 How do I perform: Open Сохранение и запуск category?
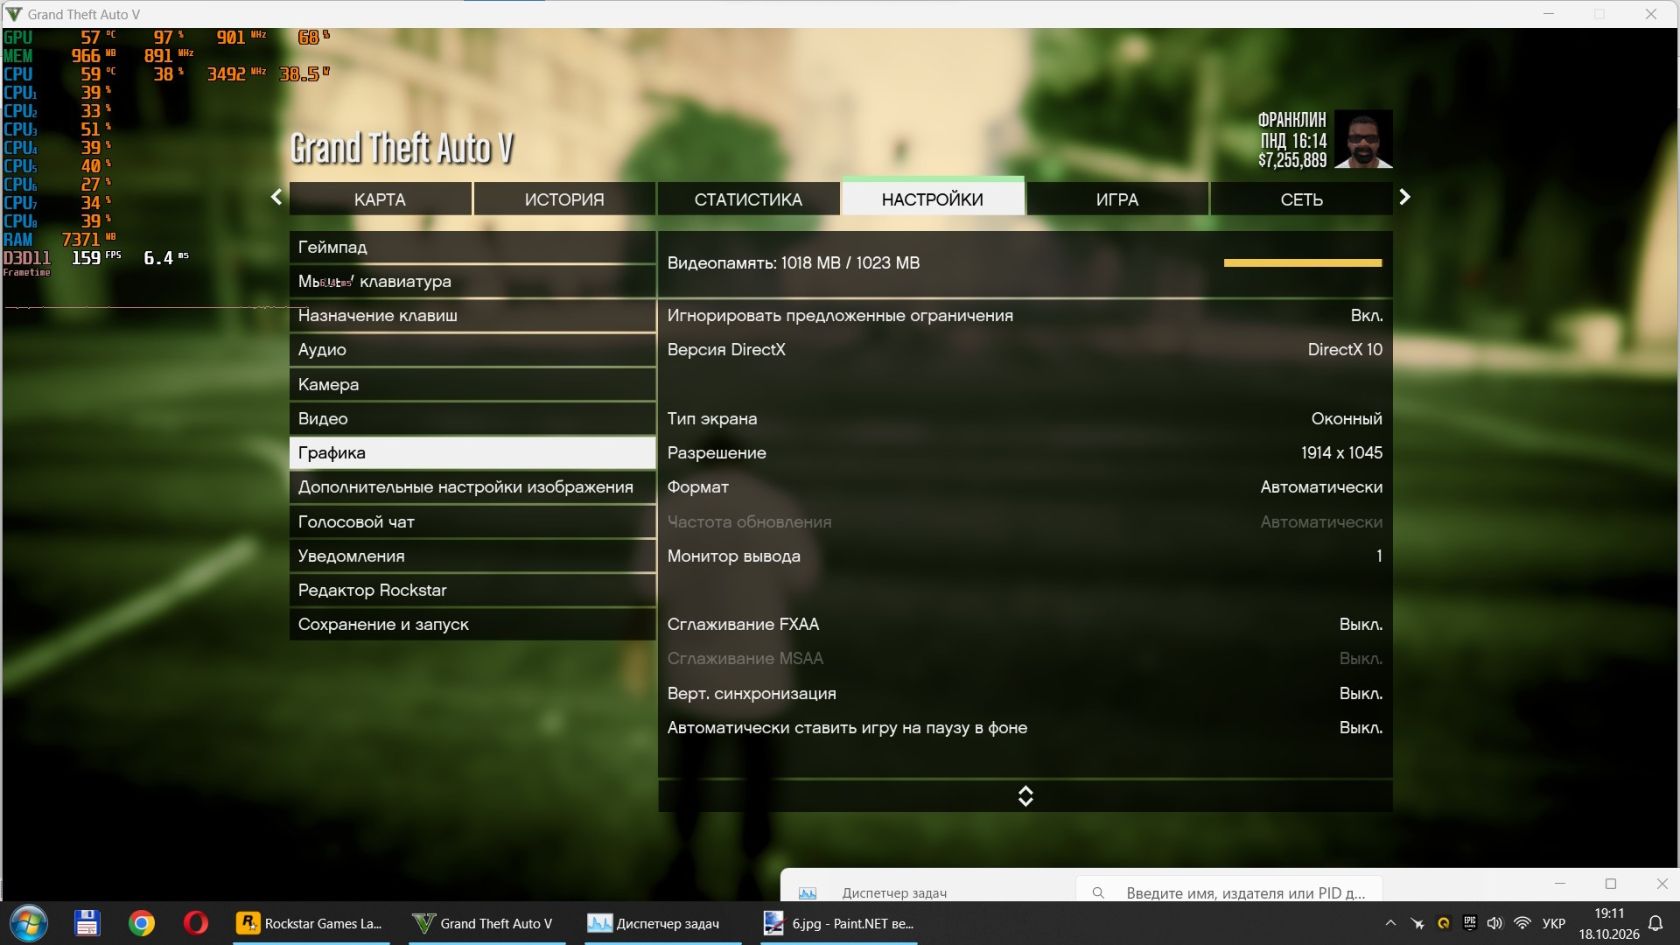tap(472, 624)
